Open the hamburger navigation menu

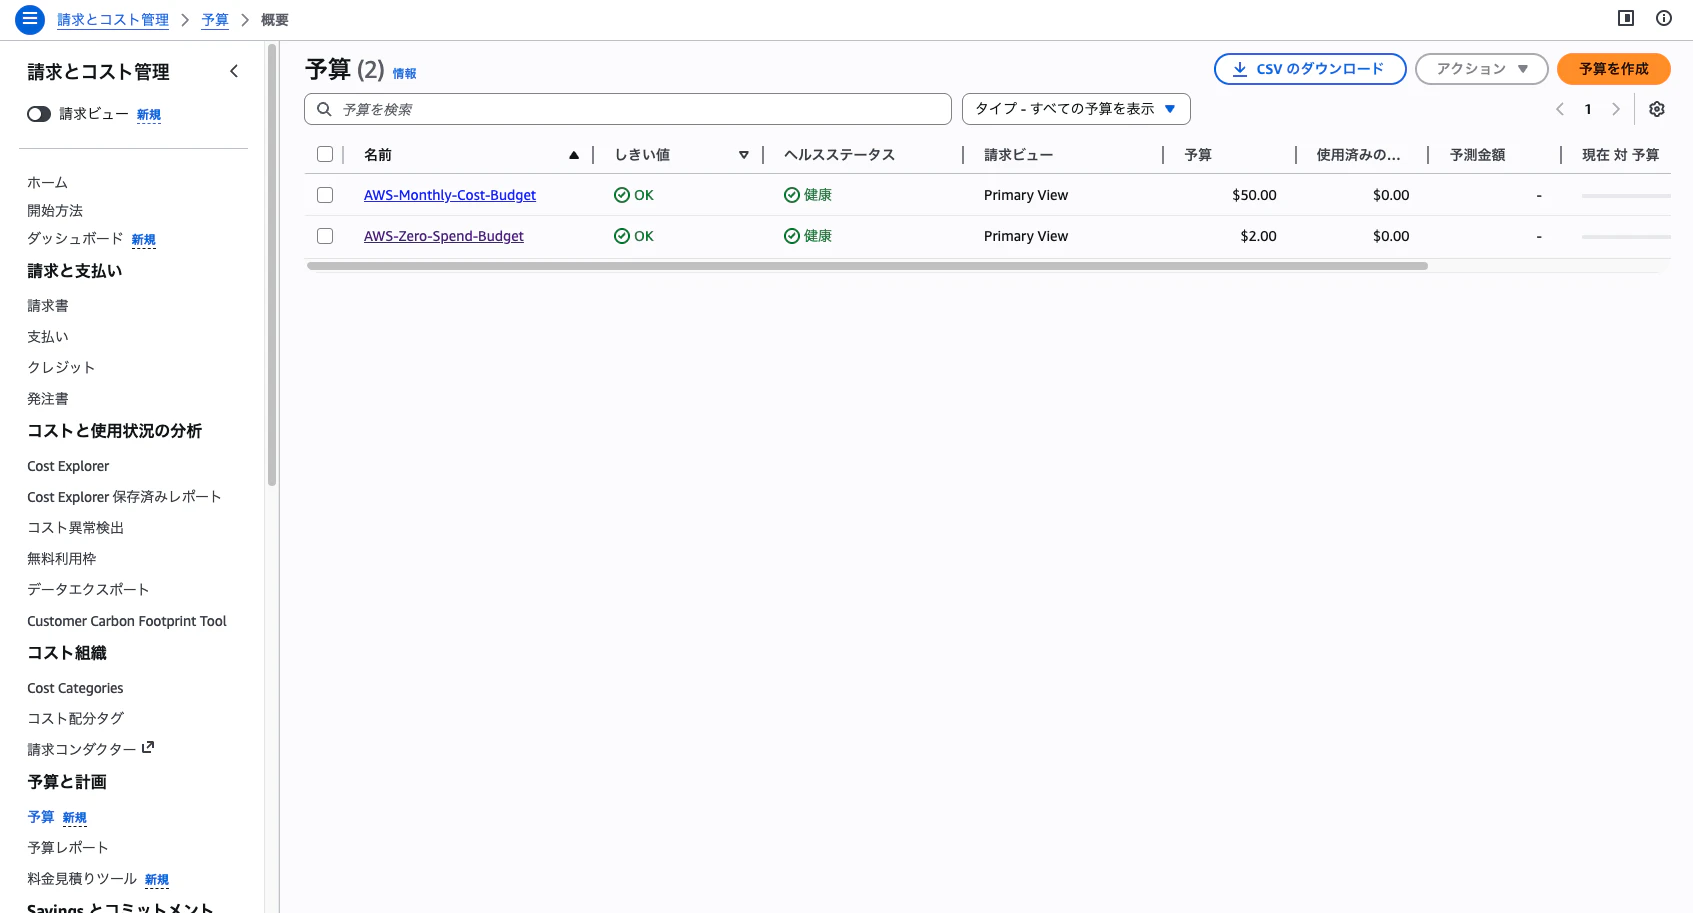coord(29,19)
